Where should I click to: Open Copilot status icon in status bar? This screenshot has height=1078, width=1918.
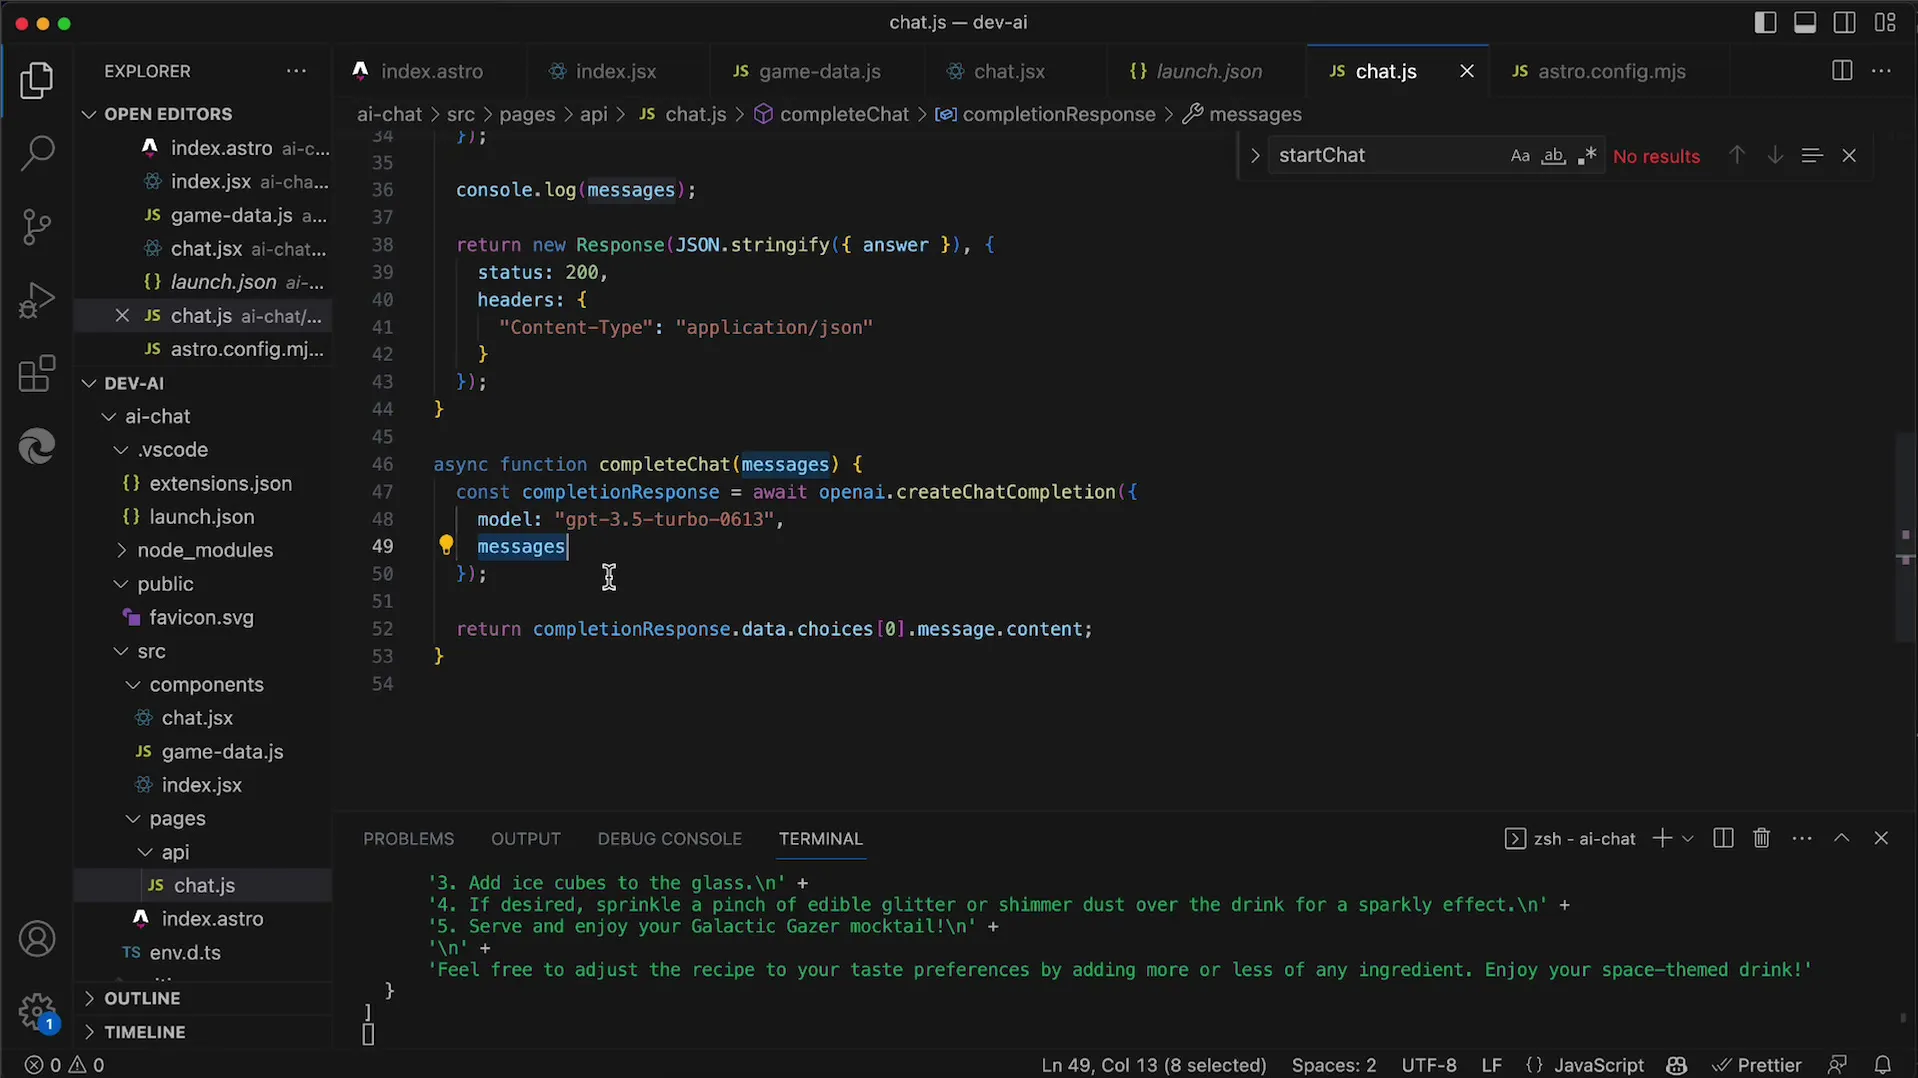pos(1677,1065)
